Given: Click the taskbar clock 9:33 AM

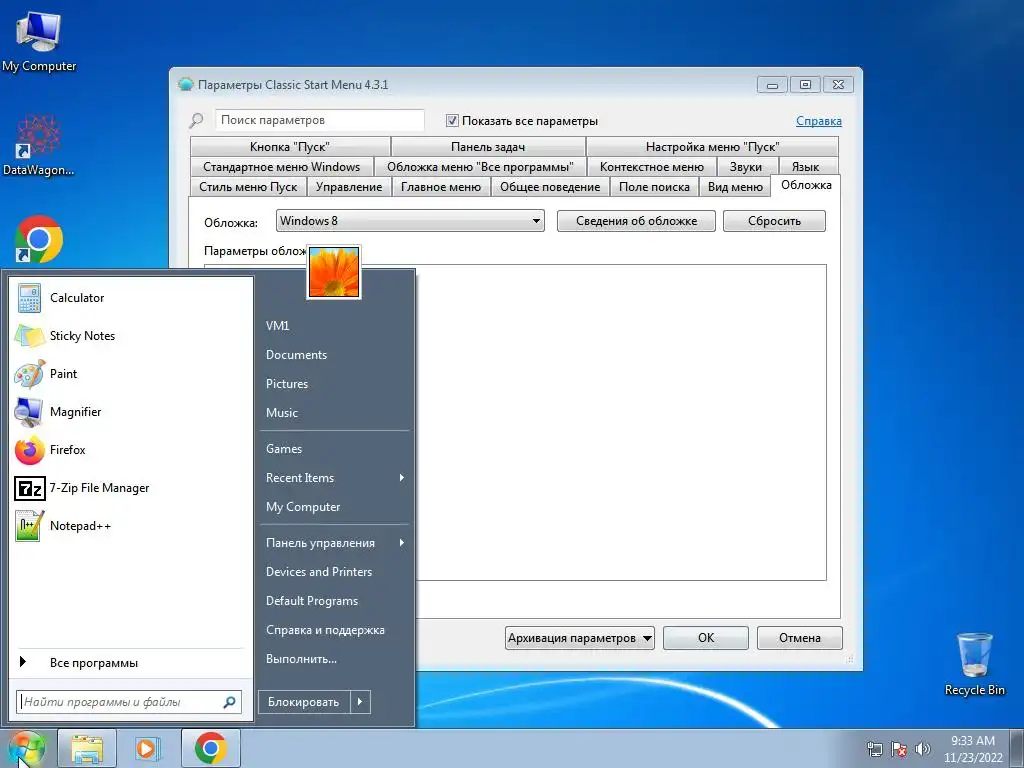Looking at the screenshot, I should point(973,748).
